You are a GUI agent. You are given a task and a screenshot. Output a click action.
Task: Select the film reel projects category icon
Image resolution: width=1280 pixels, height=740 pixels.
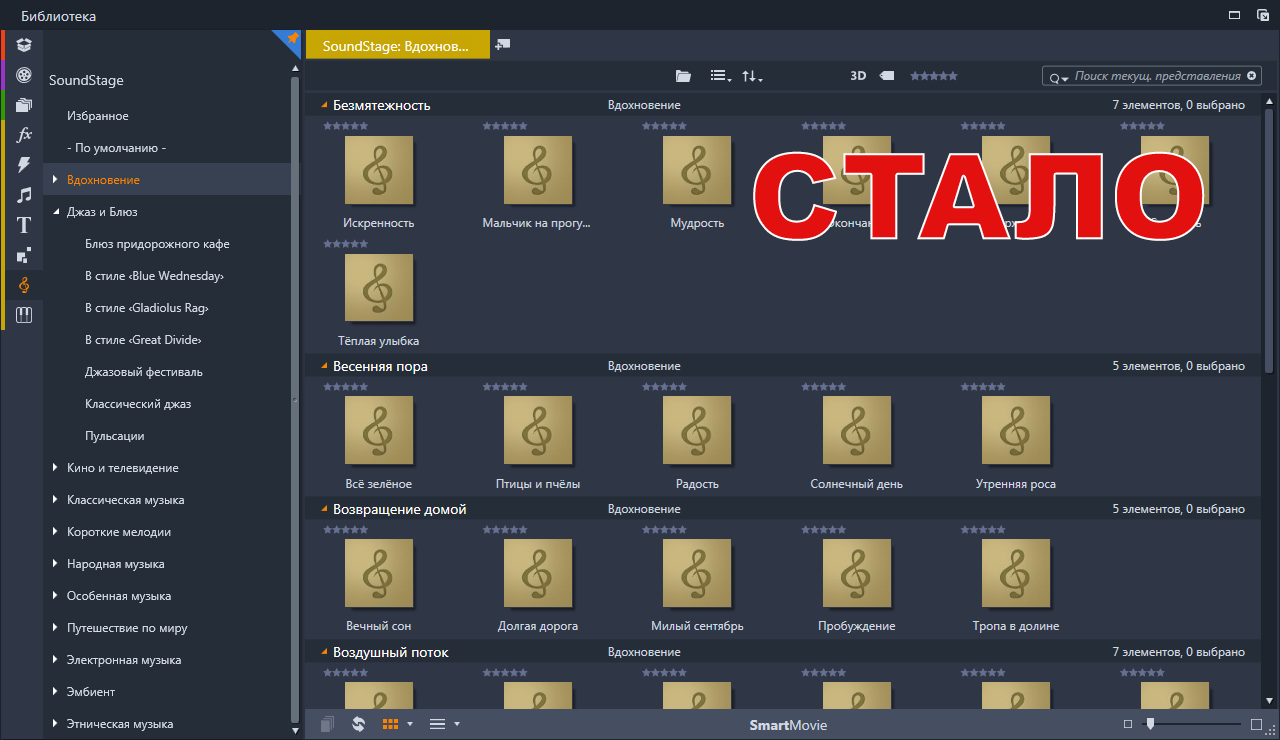(24, 75)
